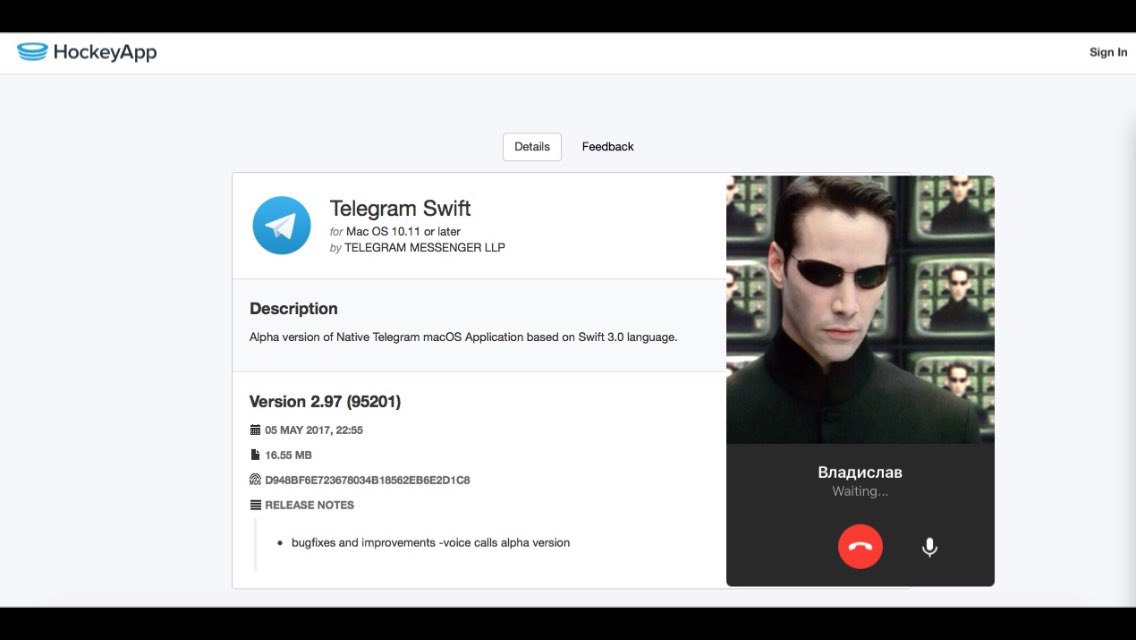Click the TELEGRAM MESSENGER LLP developer name
Screen dimensions: 1136x640
tap(425, 247)
